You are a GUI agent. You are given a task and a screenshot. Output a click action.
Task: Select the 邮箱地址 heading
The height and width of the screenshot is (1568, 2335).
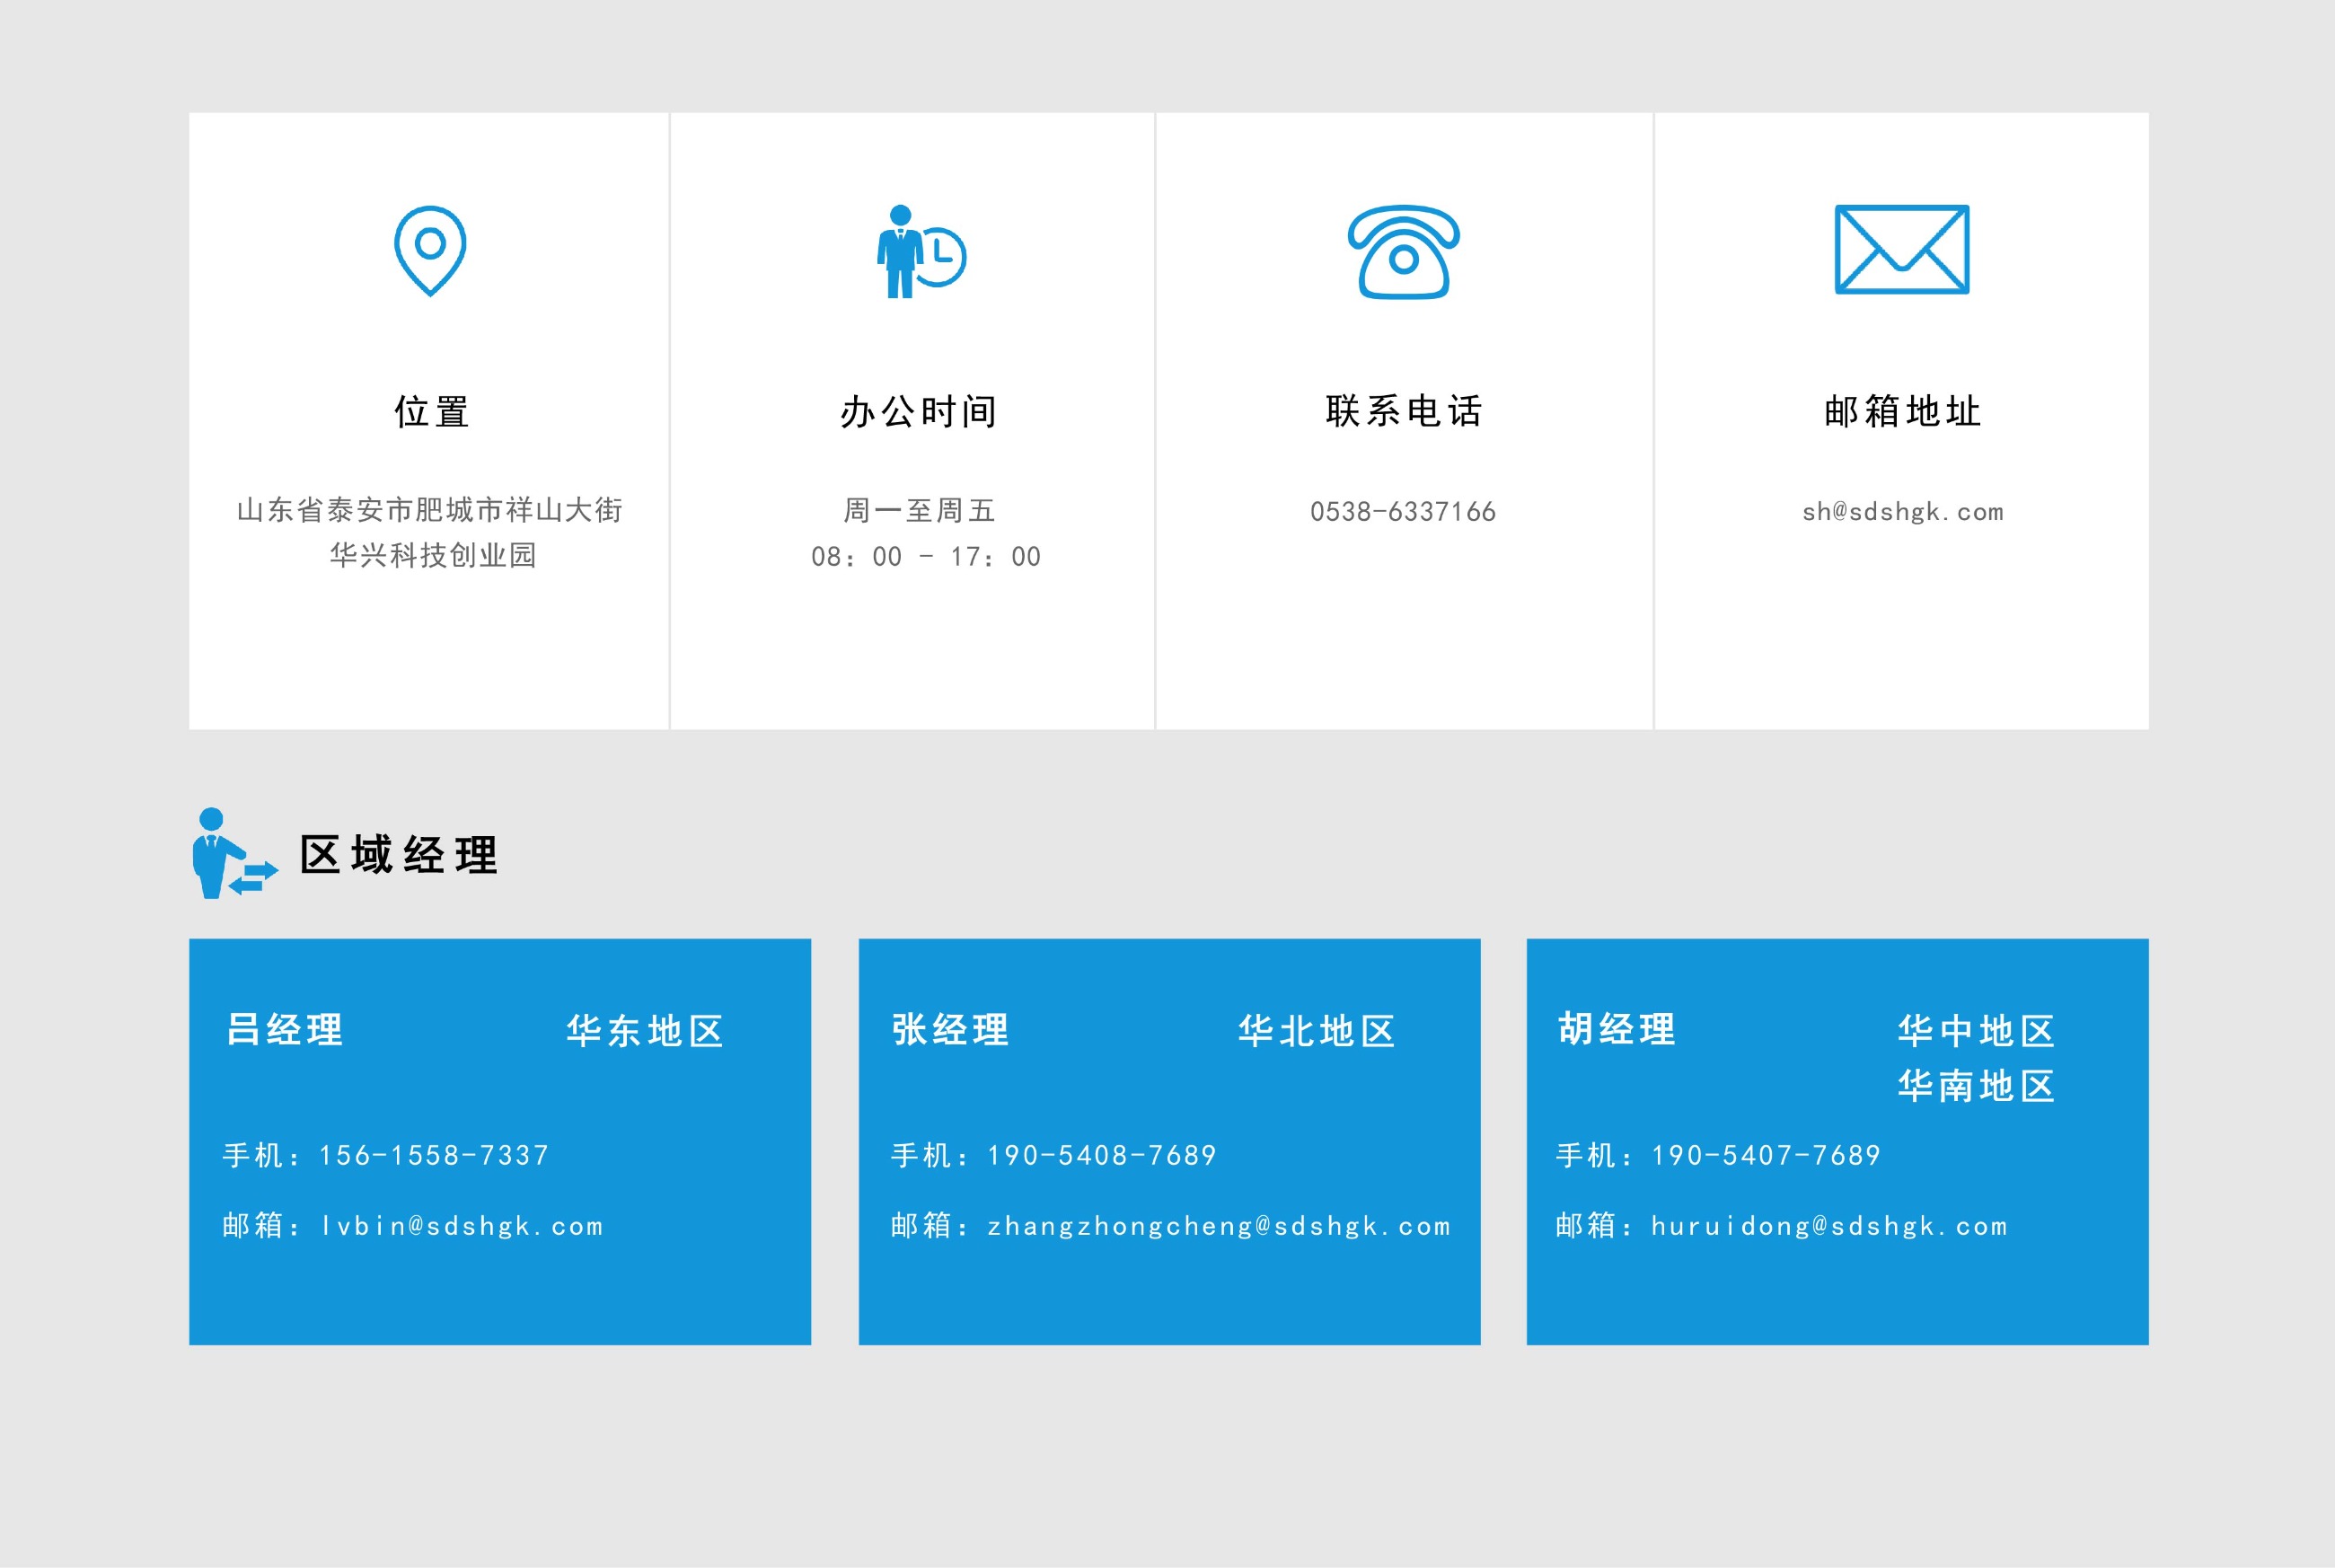1902,411
